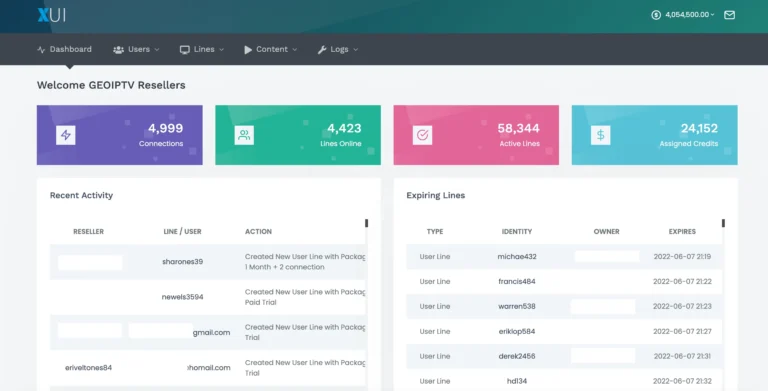Click the Logs wrench icon
Viewport: 768px width, 391px height.
coord(322,49)
